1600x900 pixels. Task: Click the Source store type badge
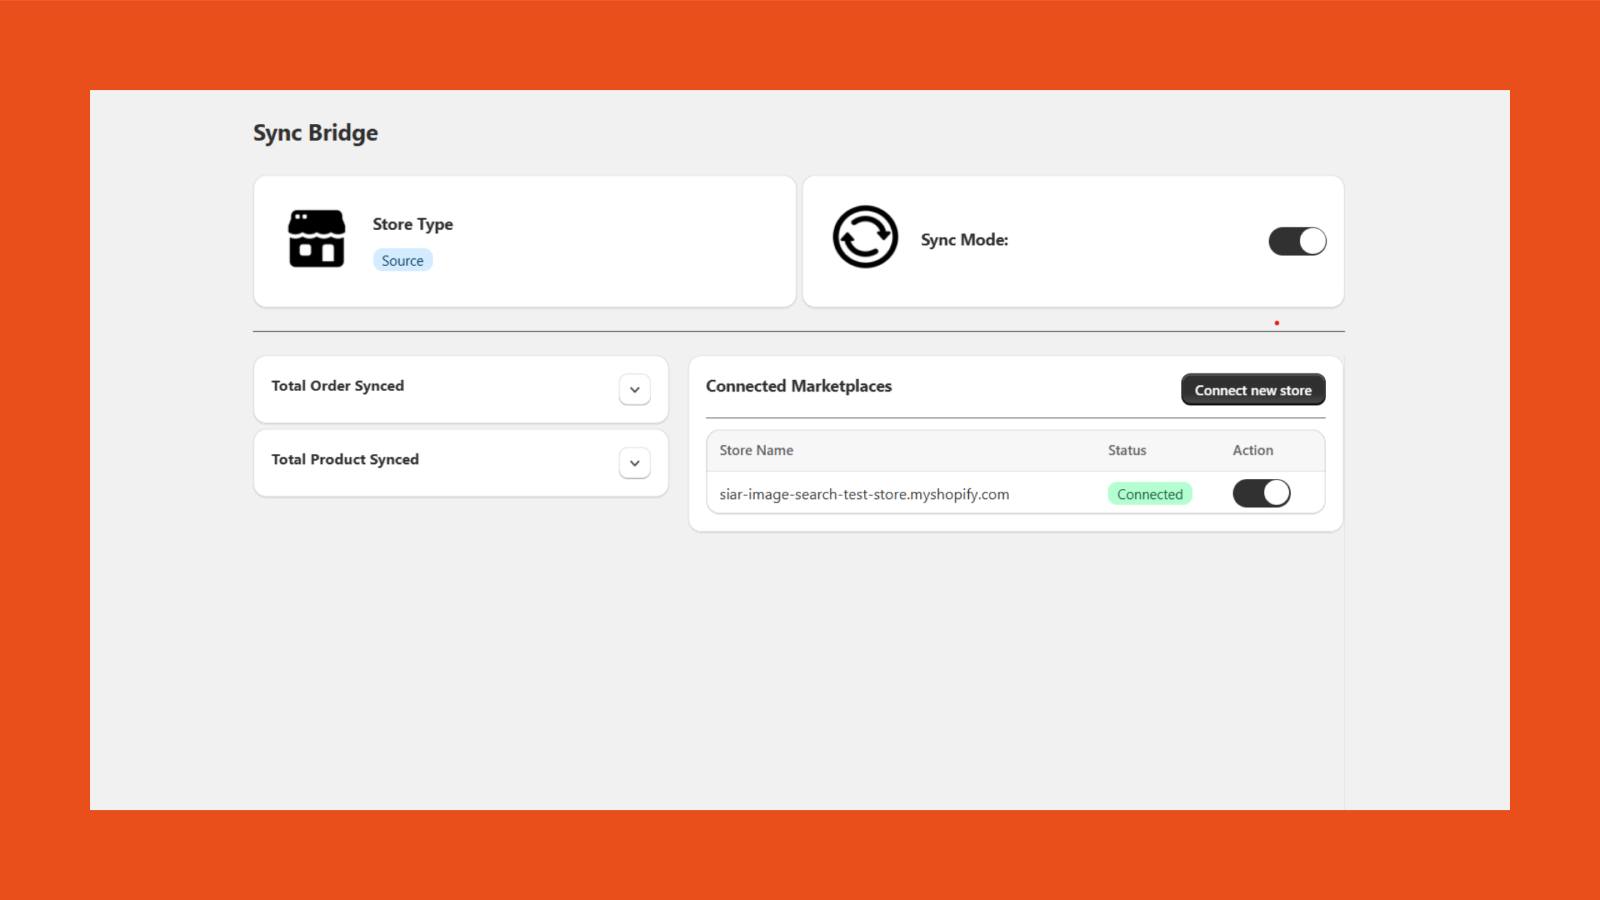402,260
